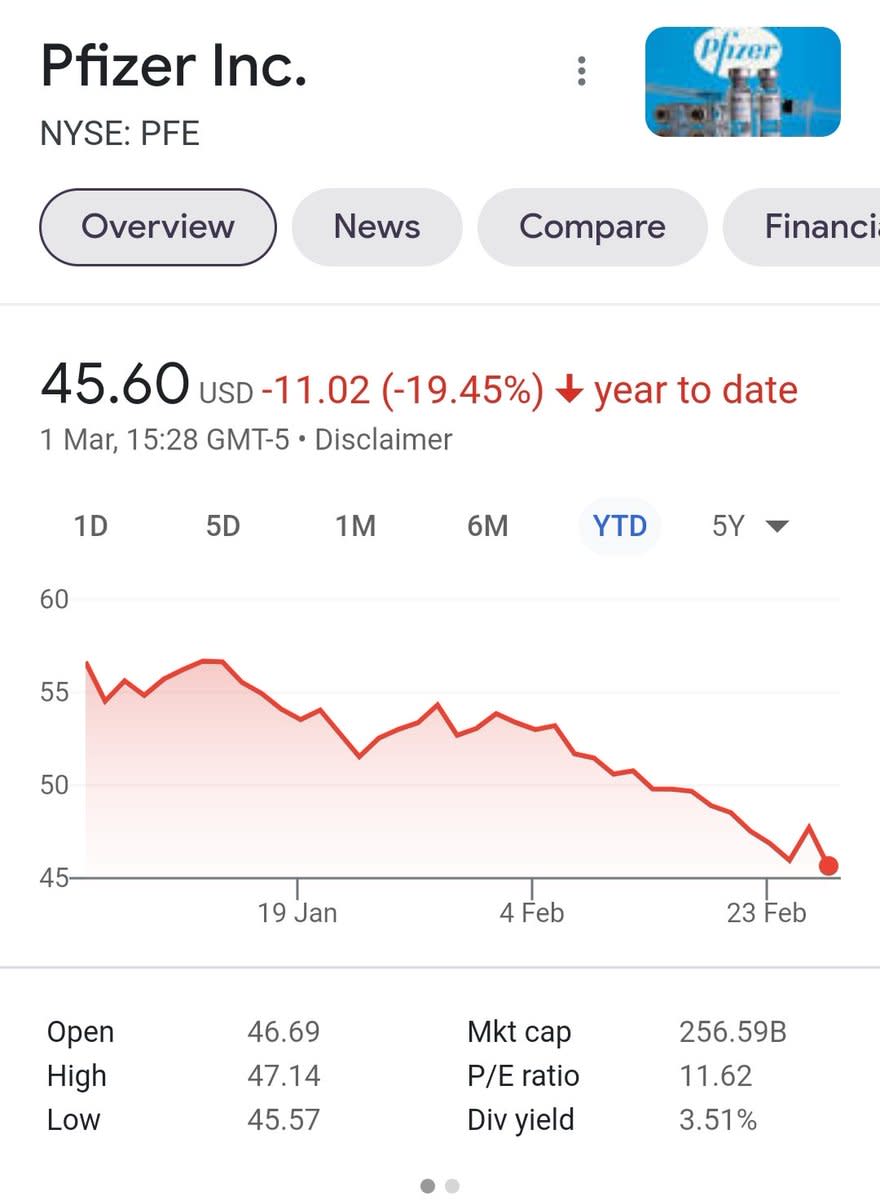Viewport: 880px width, 1200px height.
Task: Open the three-dot more options menu
Action: pyautogui.click(x=581, y=72)
